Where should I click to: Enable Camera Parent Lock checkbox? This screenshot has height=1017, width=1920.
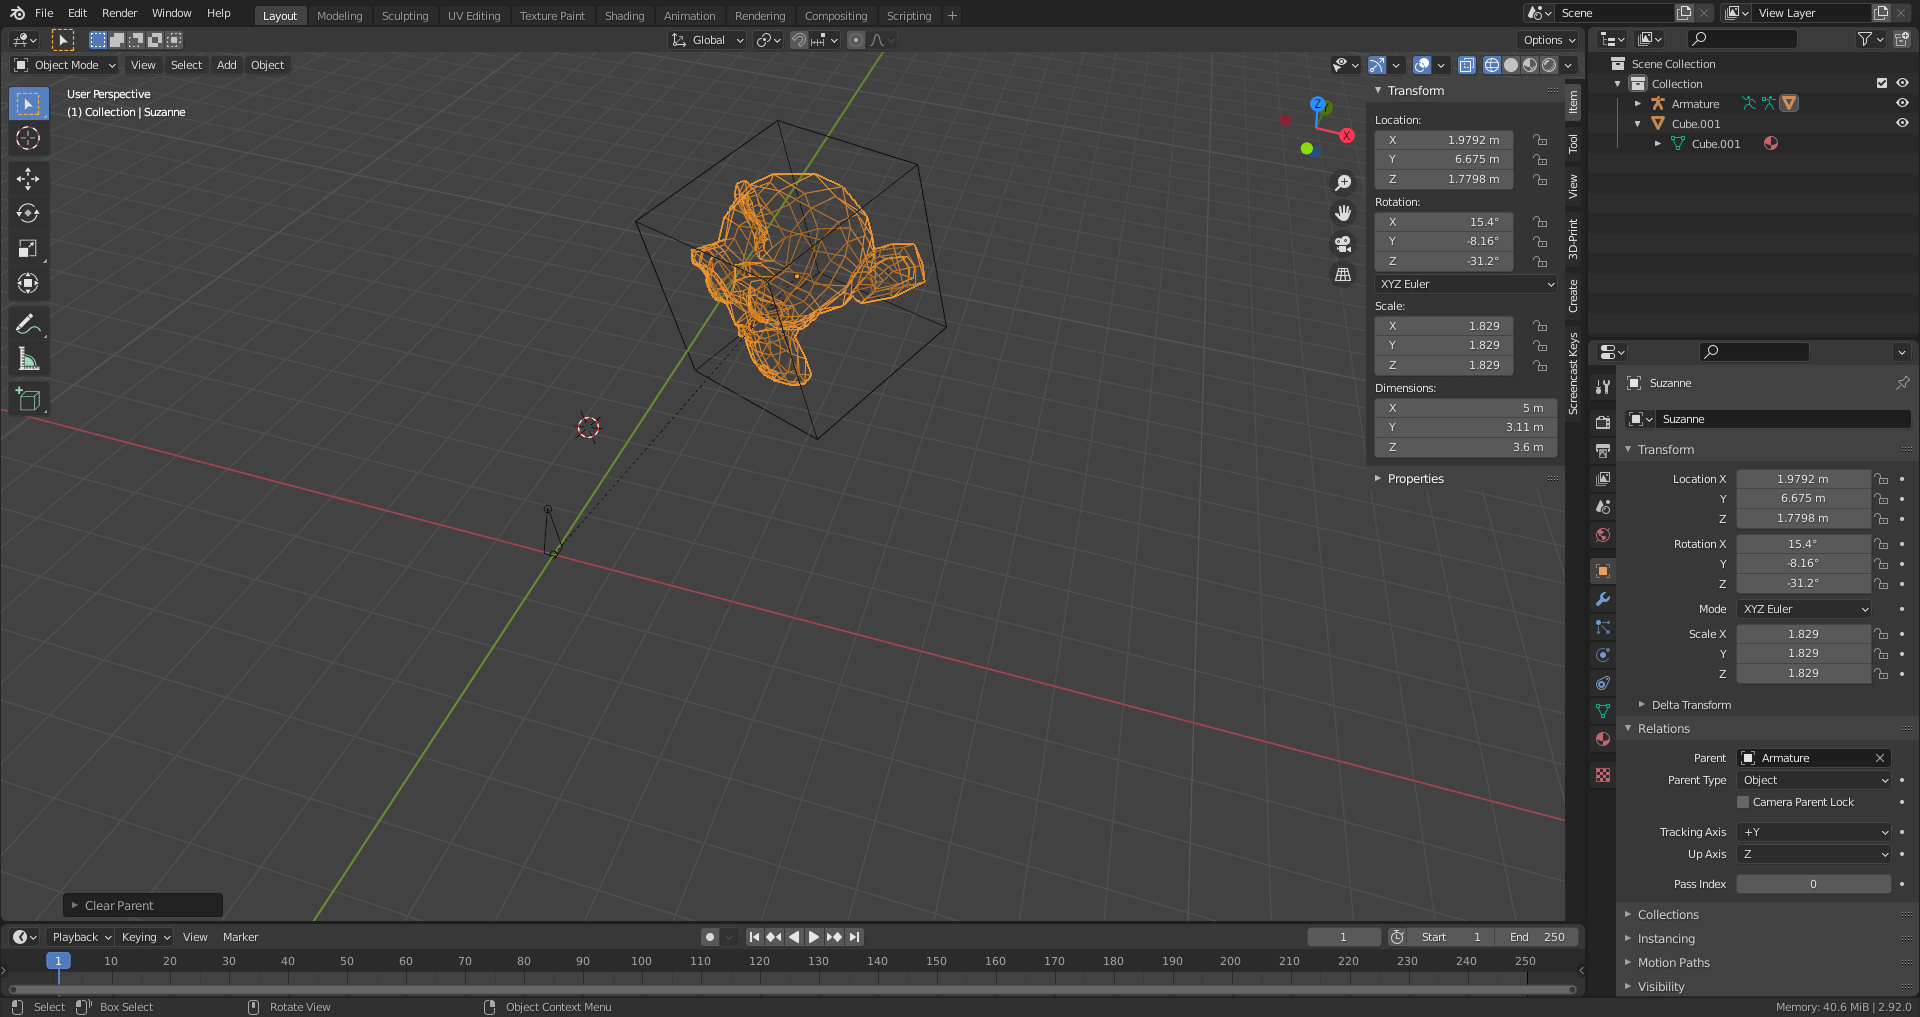1743,802
